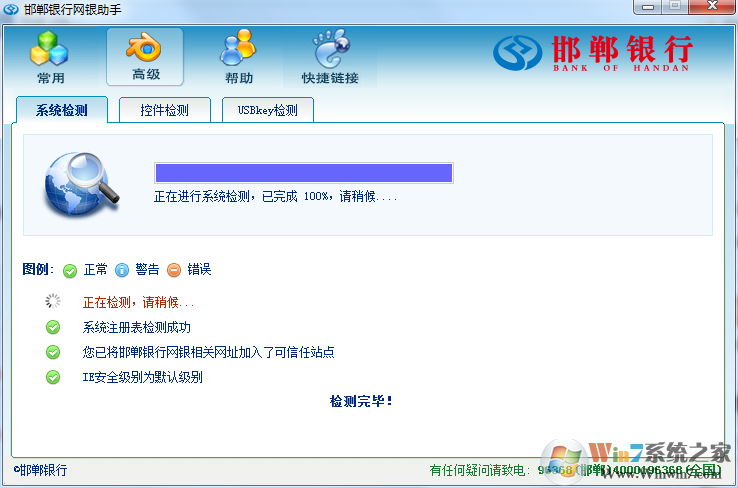This screenshot has width=738, height=488.
Task: Select the text 正在检测，请稍候...
Action: pyautogui.click(x=138, y=302)
